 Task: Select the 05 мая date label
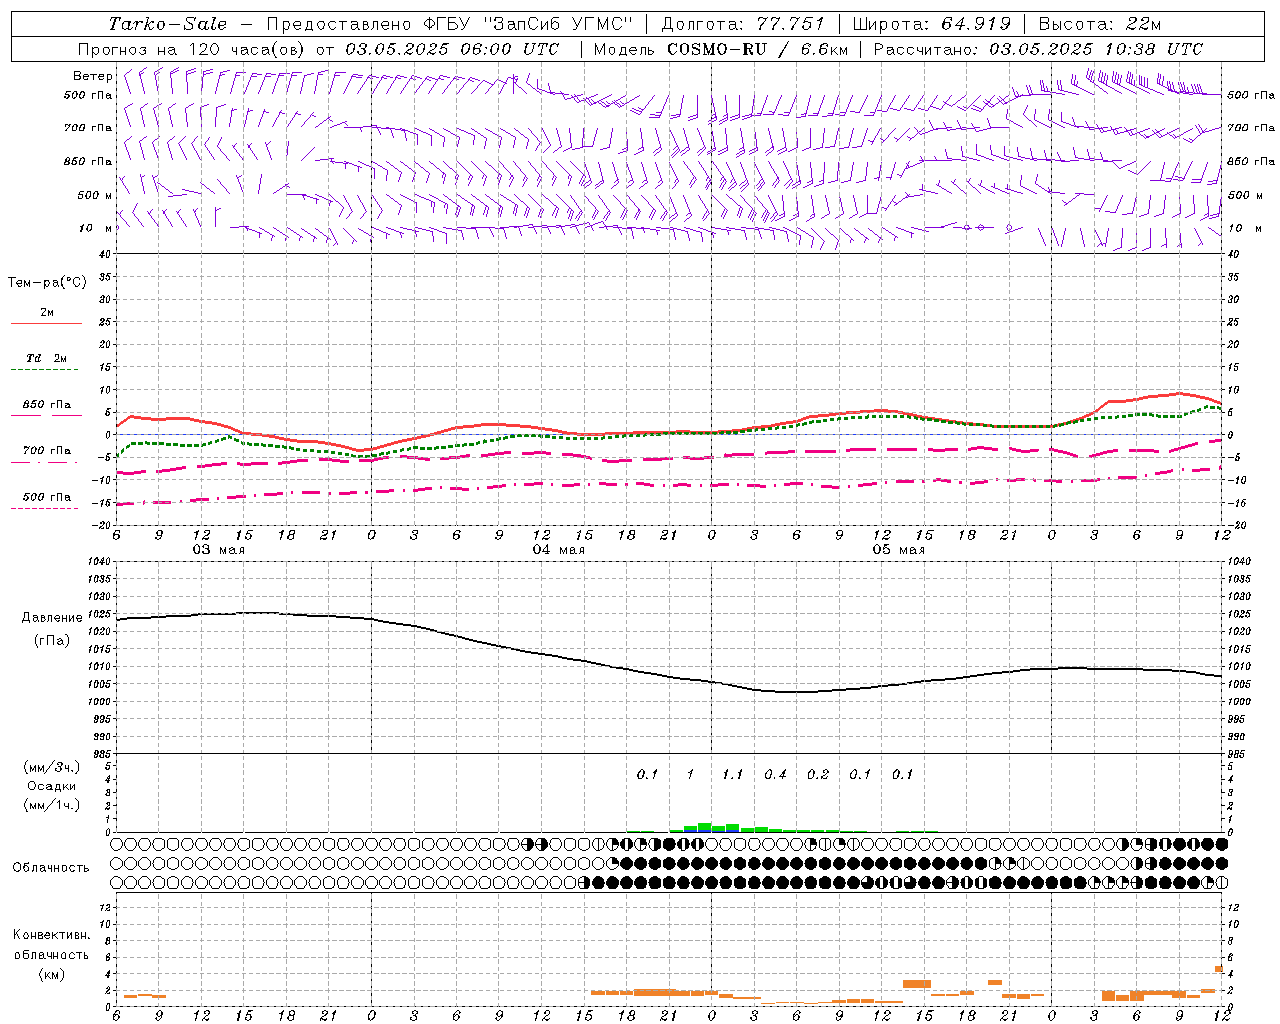tap(898, 550)
